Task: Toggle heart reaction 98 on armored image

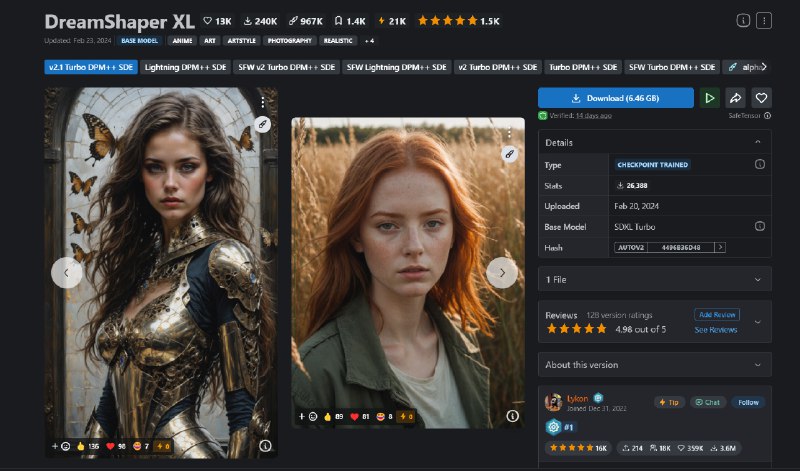Action: (116, 446)
